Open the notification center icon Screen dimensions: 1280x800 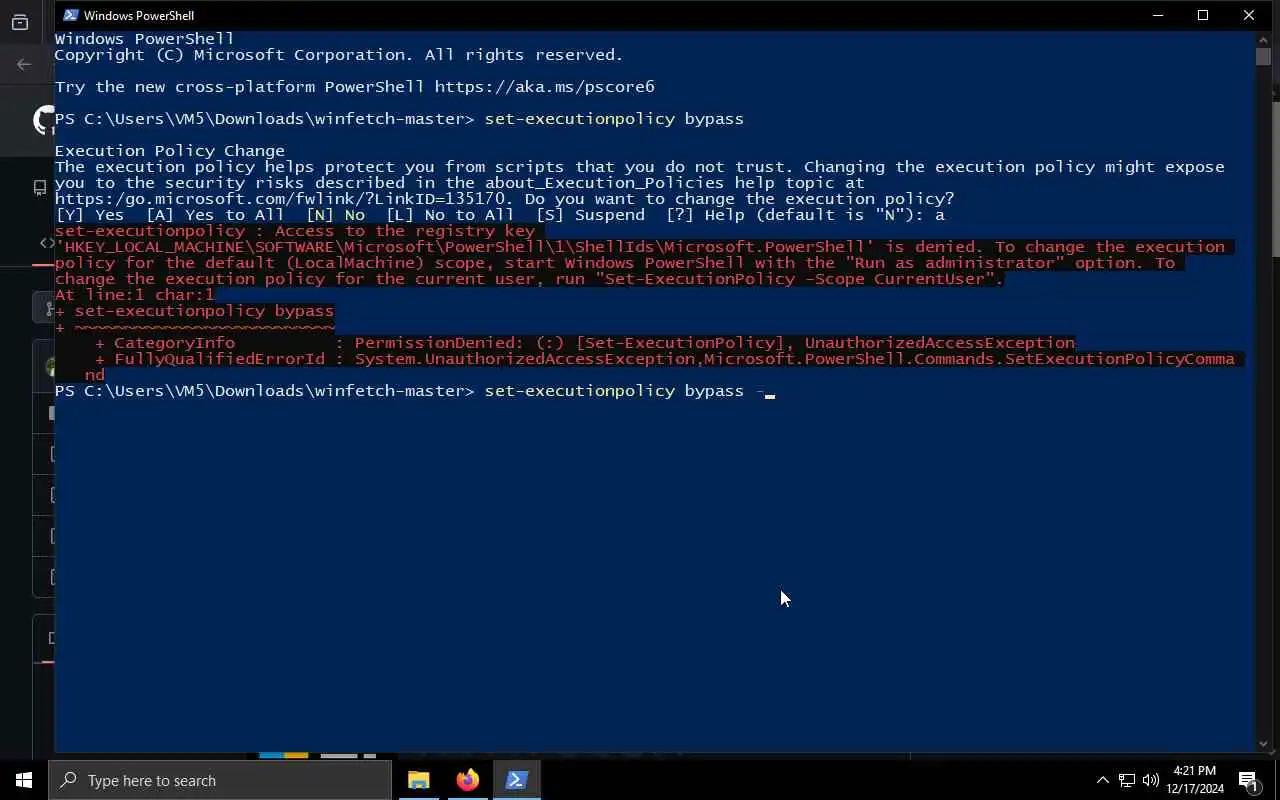click(x=1248, y=780)
